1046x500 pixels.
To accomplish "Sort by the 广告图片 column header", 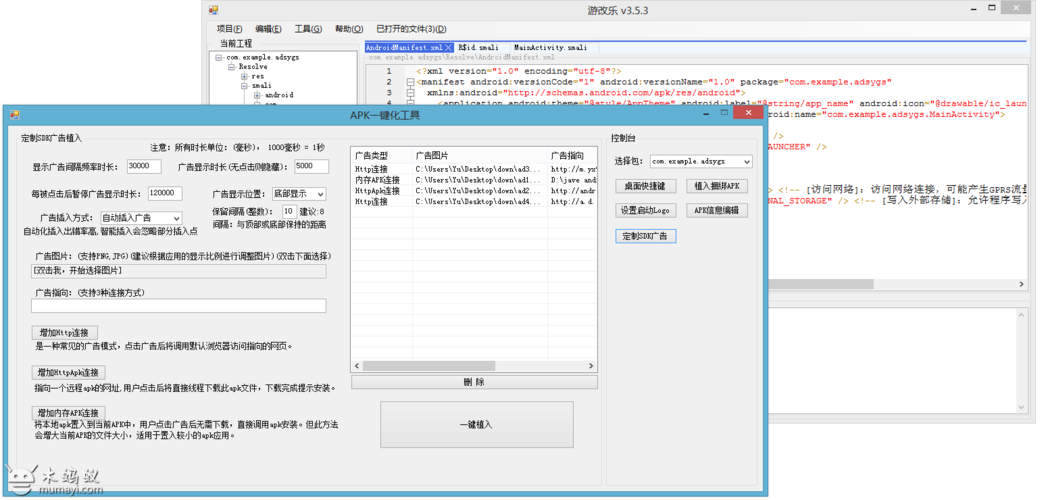I will tap(480, 155).
